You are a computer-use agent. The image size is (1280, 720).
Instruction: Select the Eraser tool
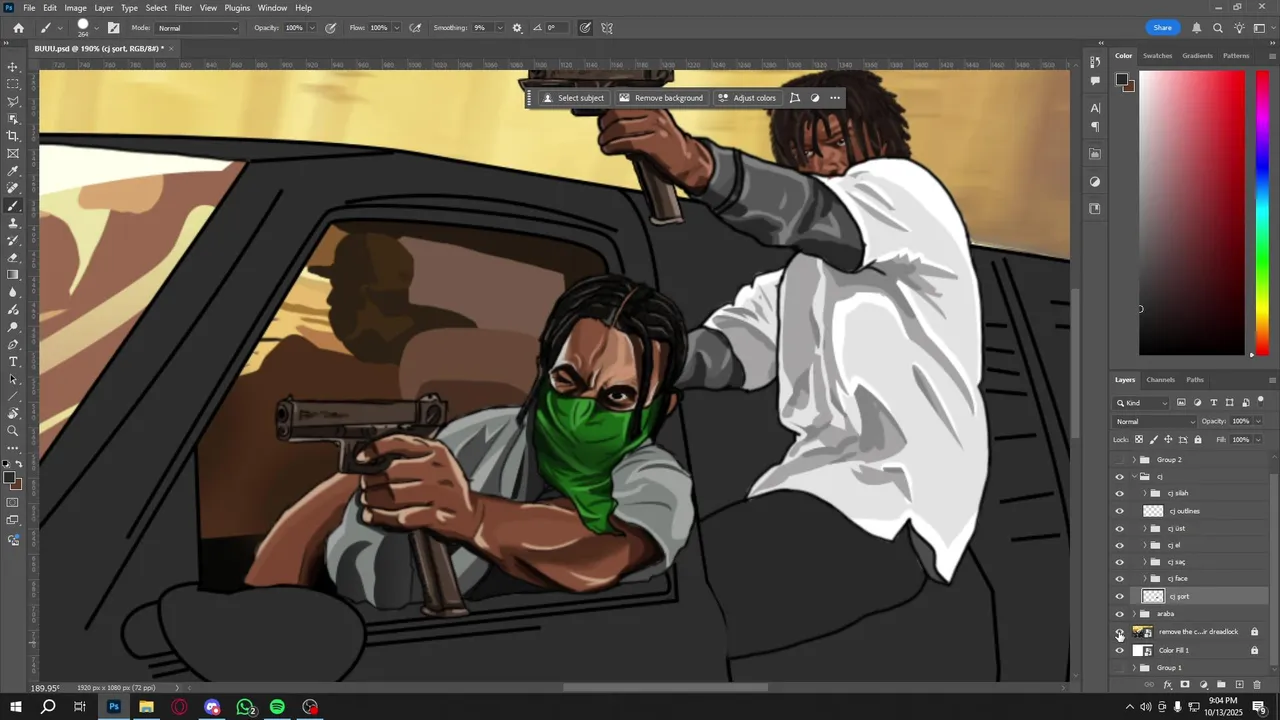[x=13, y=257]
